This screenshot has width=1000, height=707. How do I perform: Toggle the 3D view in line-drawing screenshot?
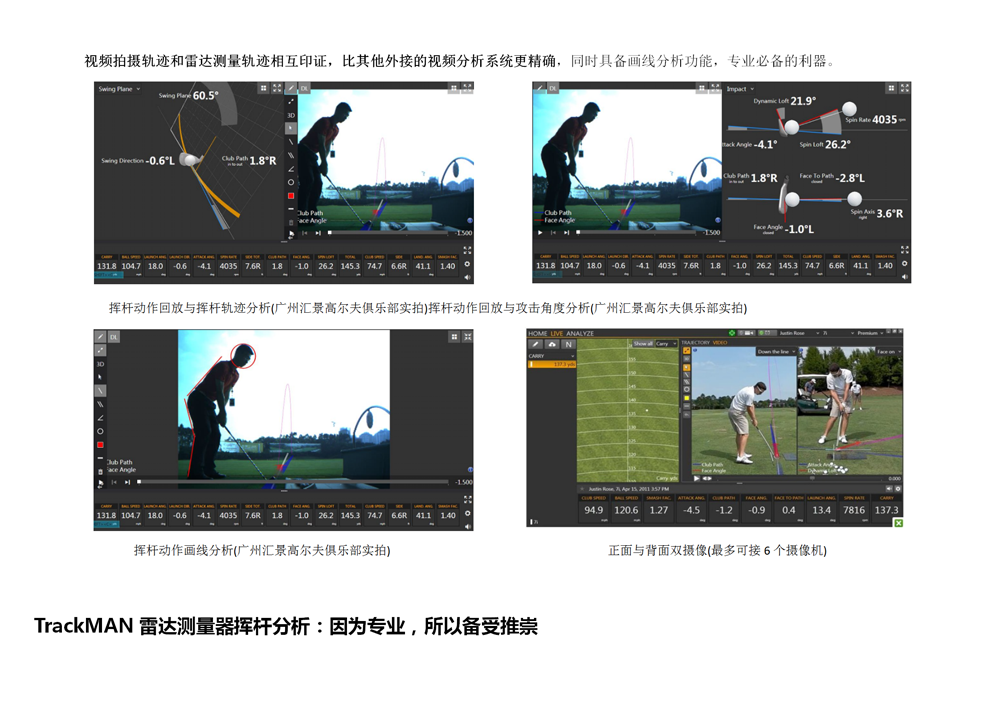[100, 364]
